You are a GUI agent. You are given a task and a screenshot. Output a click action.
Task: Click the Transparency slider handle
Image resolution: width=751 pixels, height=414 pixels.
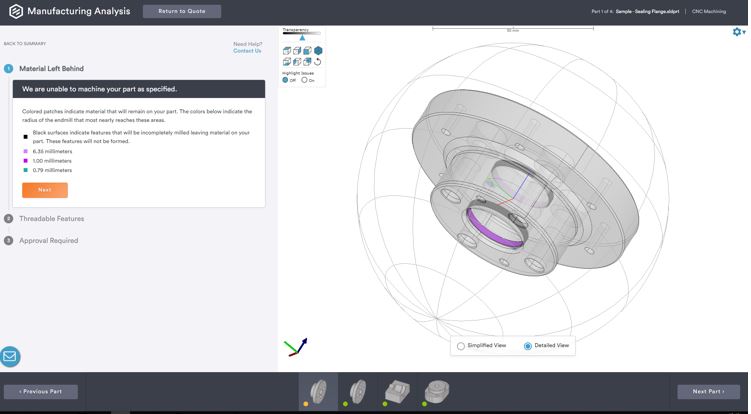[302, 37]
